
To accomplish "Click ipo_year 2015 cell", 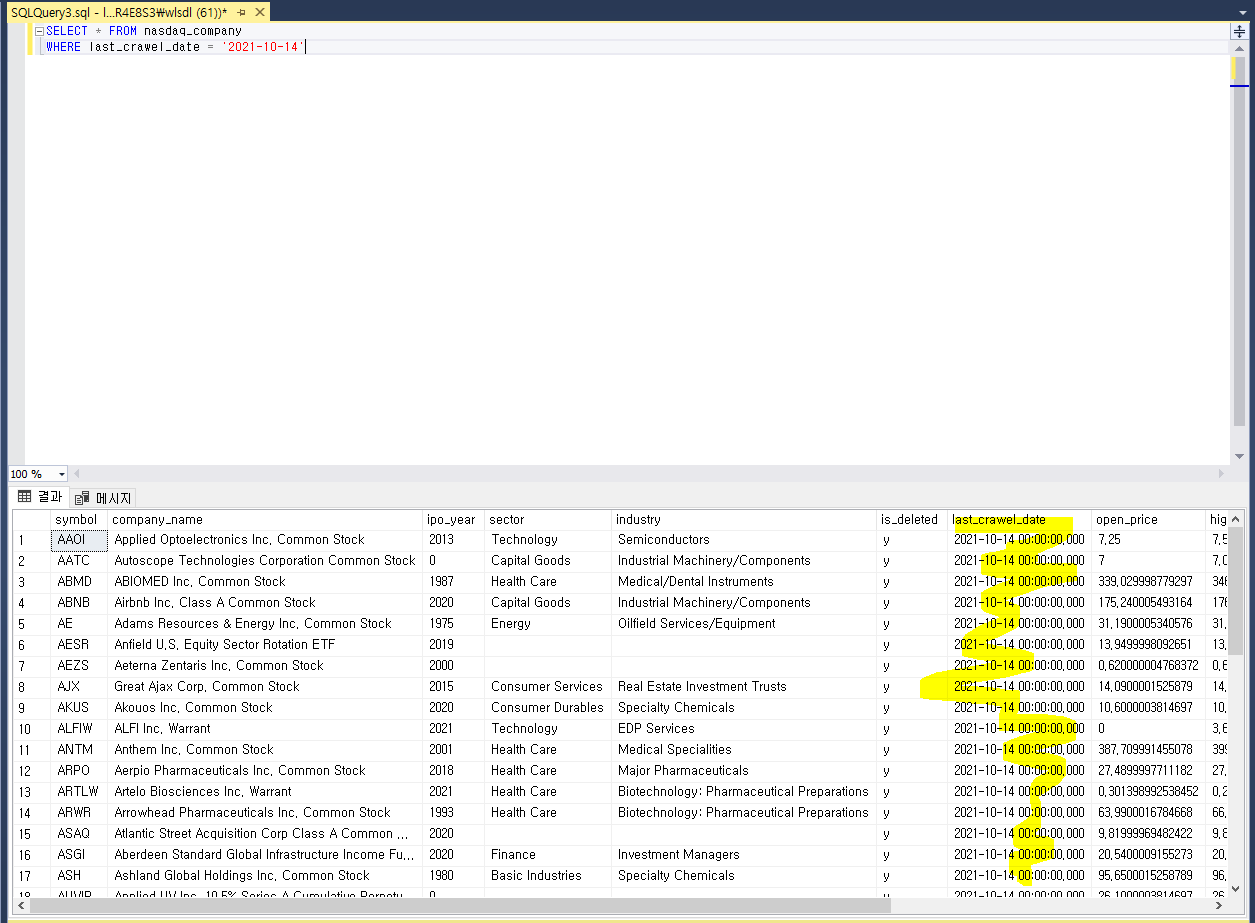I will point(454,687).
